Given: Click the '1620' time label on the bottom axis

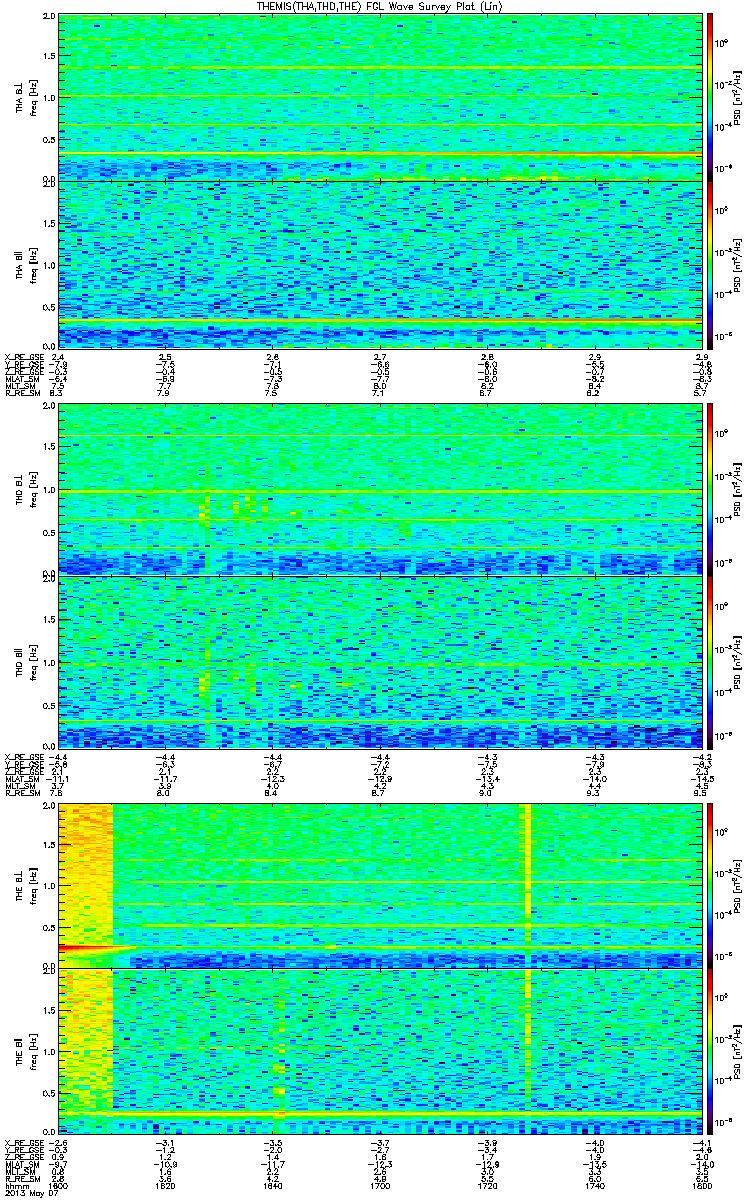Looking at the screenshot, I should (166, 1187).
